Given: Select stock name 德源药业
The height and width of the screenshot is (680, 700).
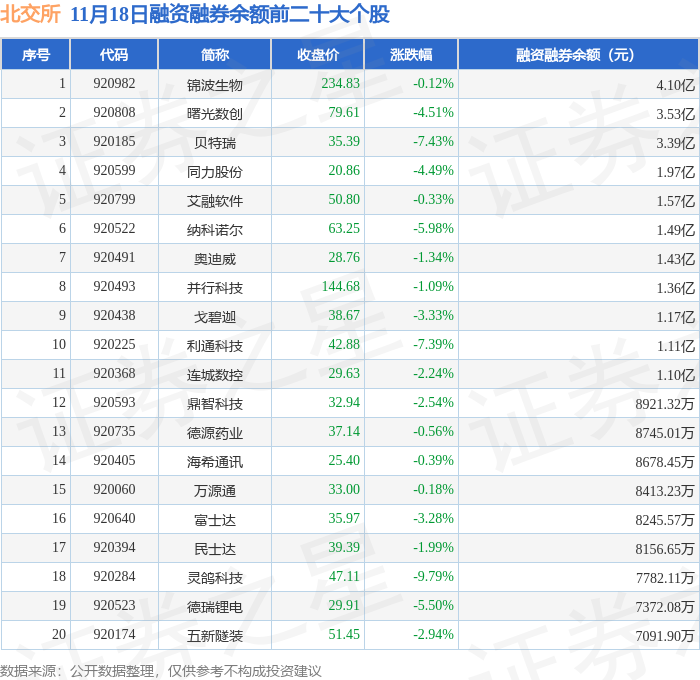Looking at the screenshot, I should [215, 433].
